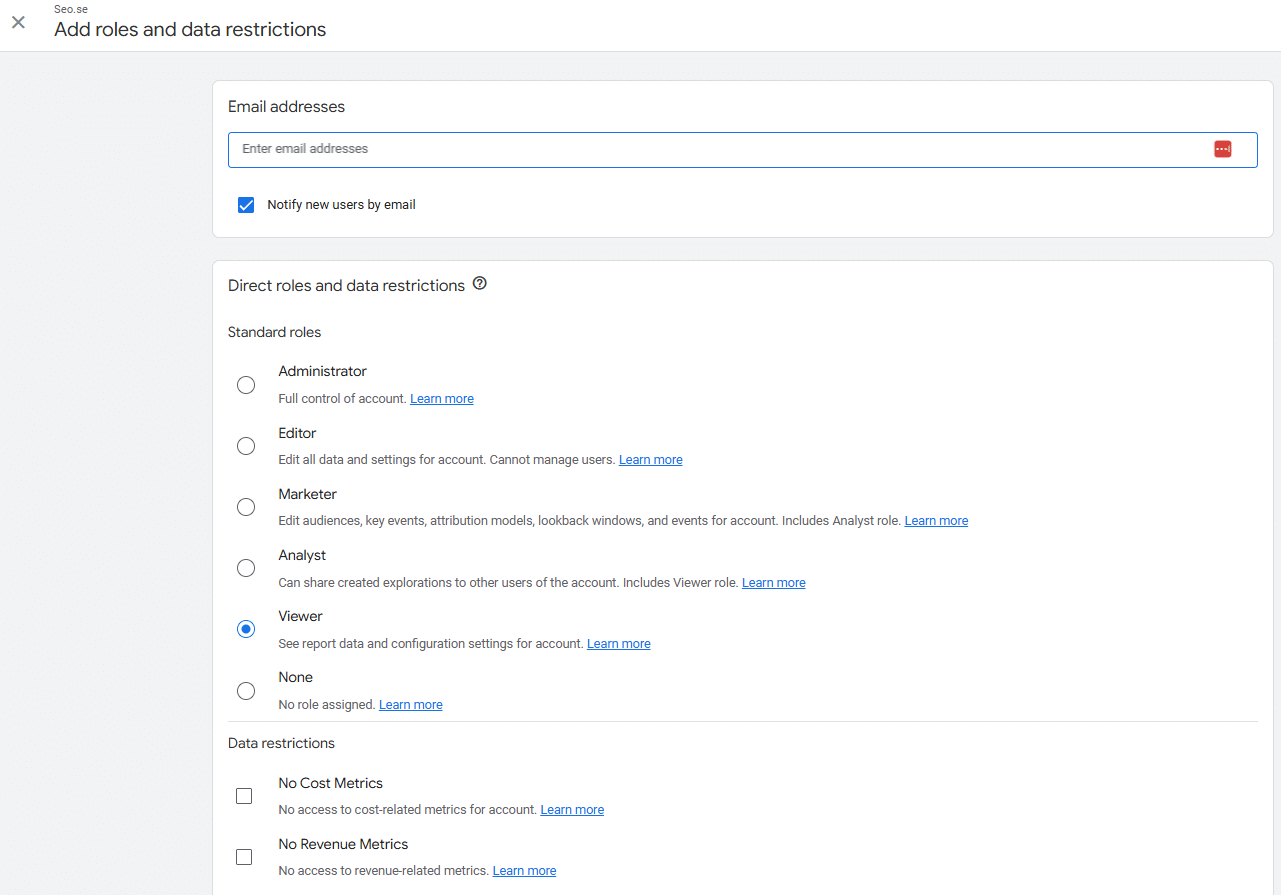Select the Marketer radio button
This screenshot has height=895, width=1281.
(246, 507)
